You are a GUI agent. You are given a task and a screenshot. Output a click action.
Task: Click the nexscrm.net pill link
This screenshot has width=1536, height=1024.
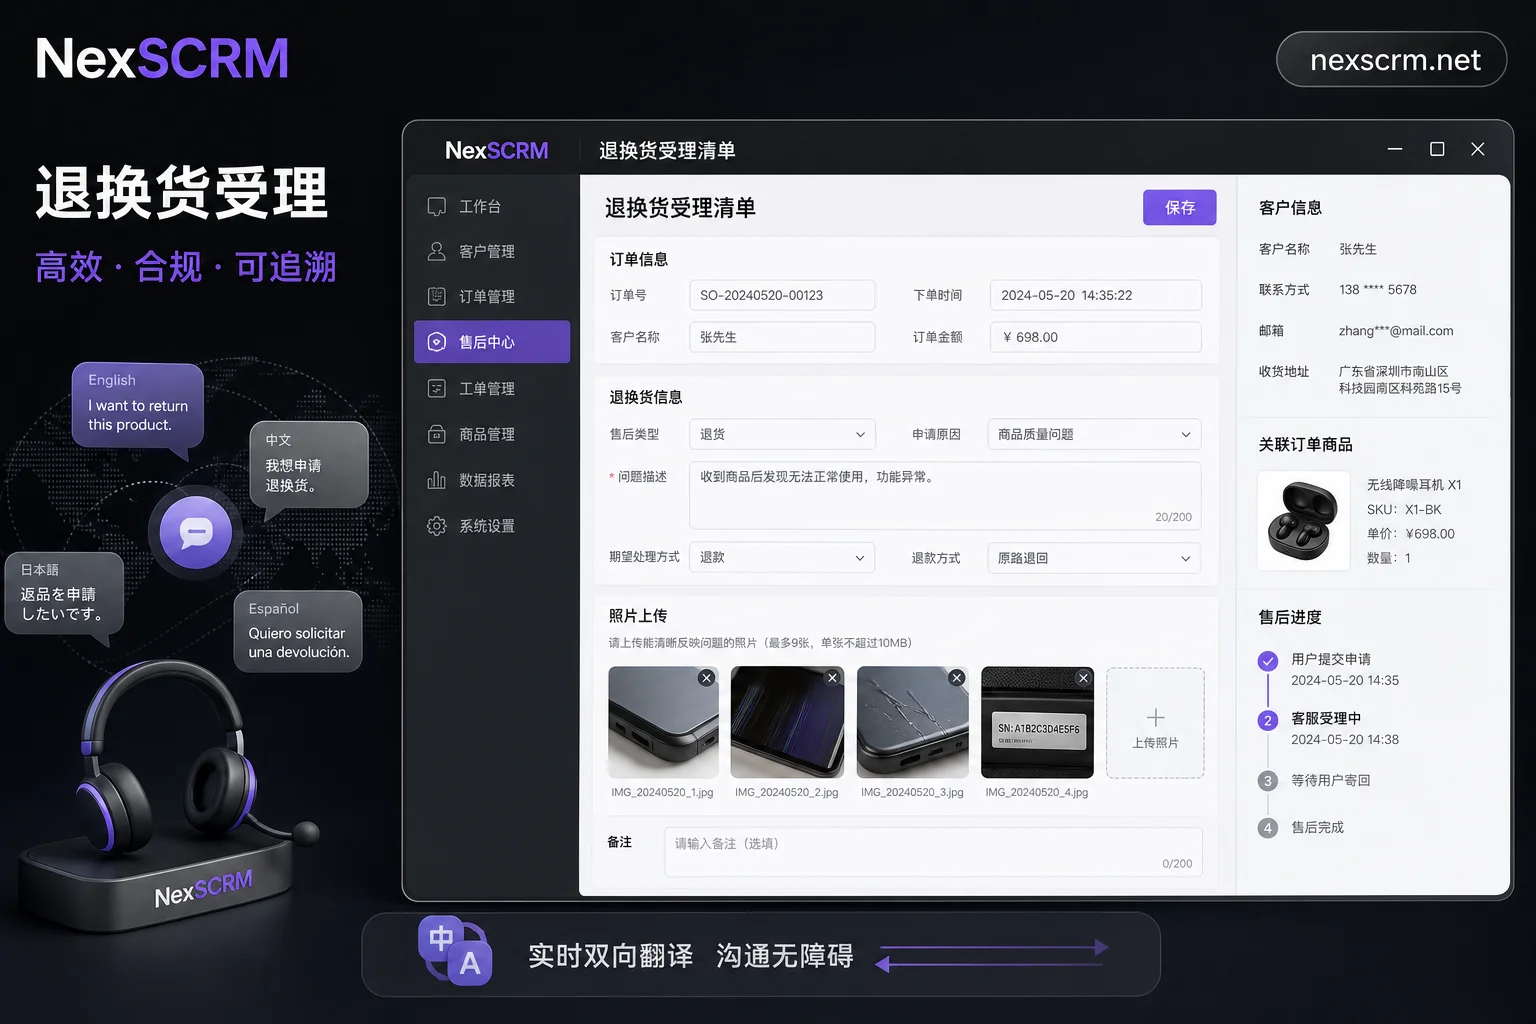click(1392, 59)
